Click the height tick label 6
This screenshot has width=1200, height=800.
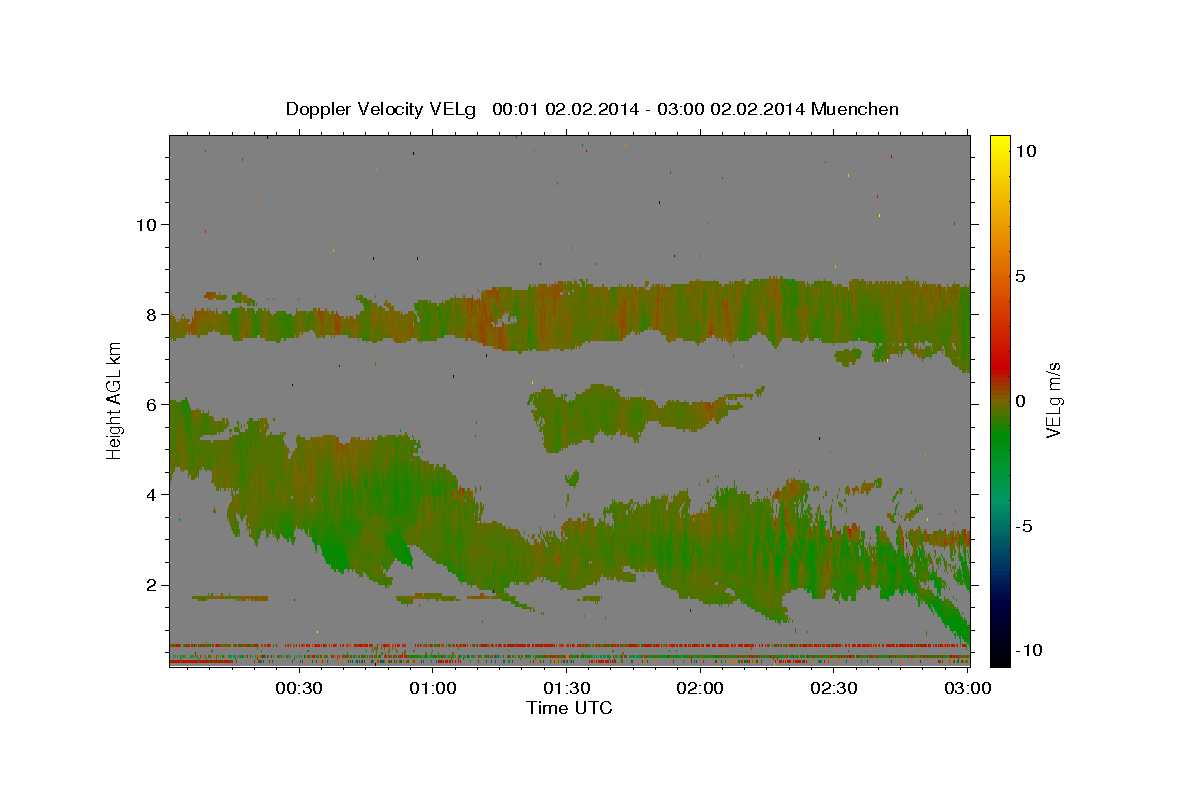tap(151, 404)
